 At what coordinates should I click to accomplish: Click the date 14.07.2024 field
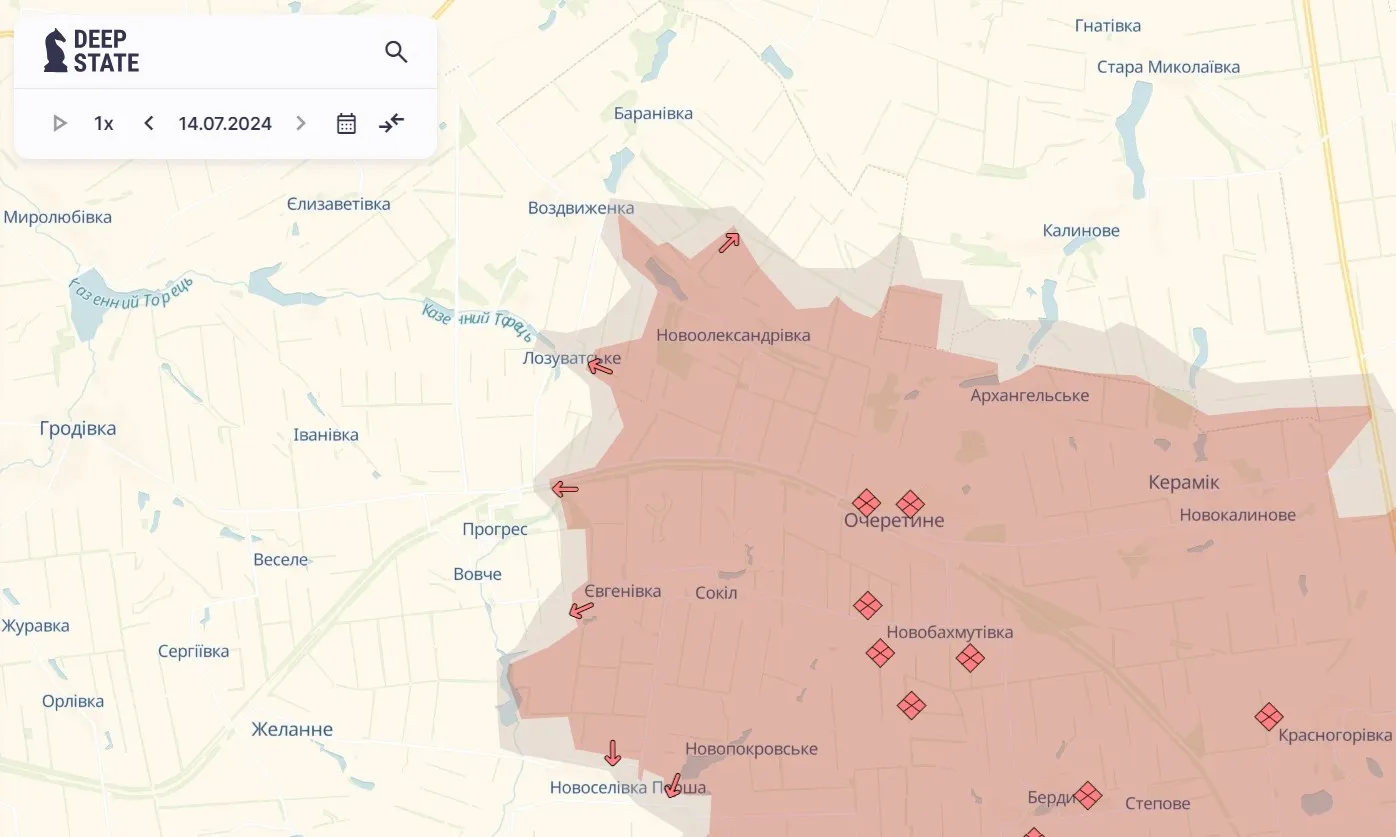(x=224, y=123)
